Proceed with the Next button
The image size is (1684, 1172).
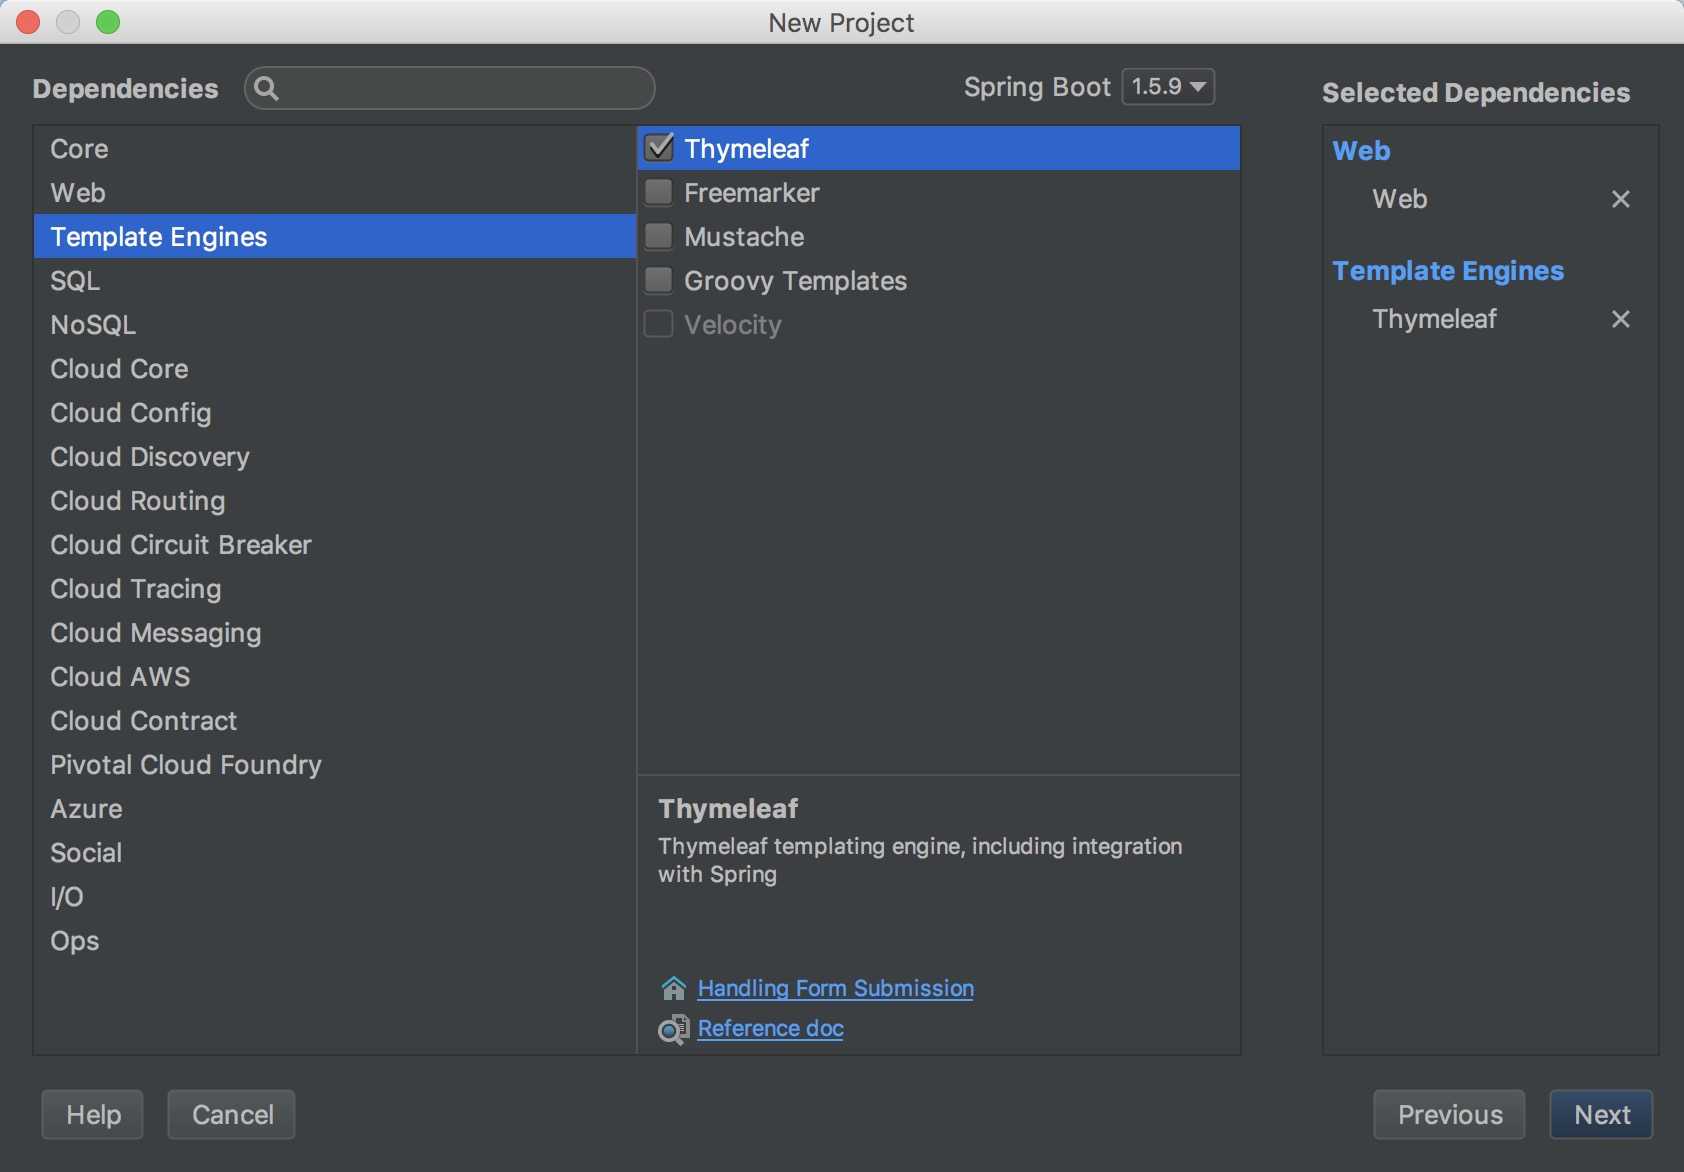pos(1601,1114)
